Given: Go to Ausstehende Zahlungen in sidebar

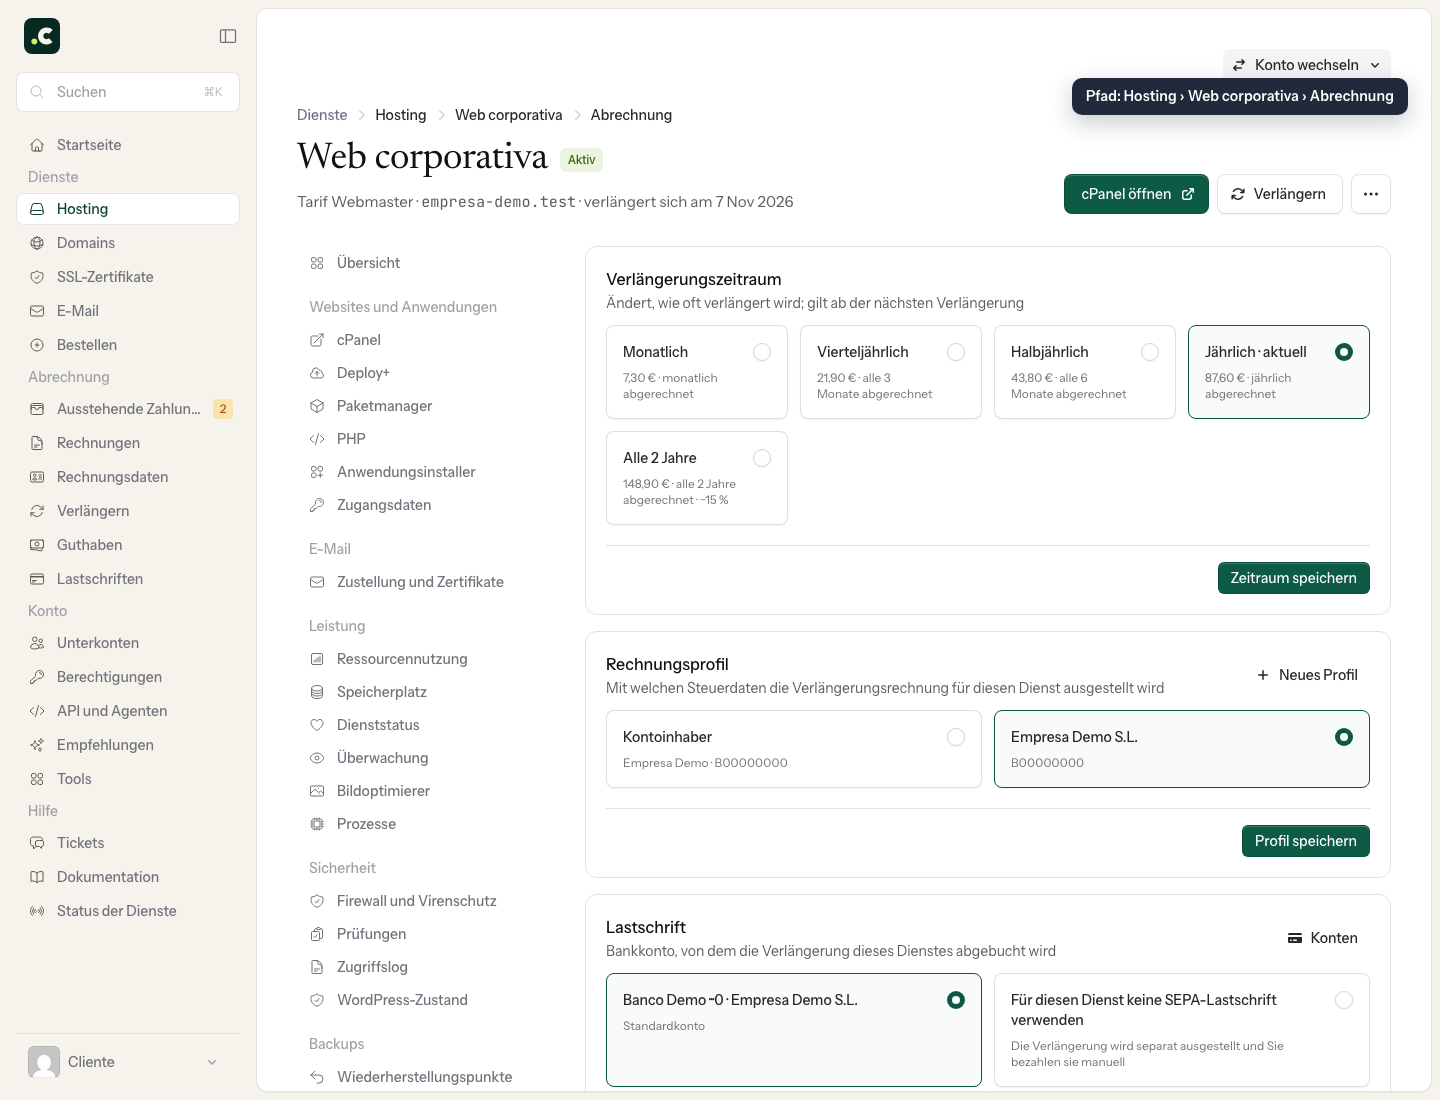Looking at the screenshot, I should click(x=128, y=409).
